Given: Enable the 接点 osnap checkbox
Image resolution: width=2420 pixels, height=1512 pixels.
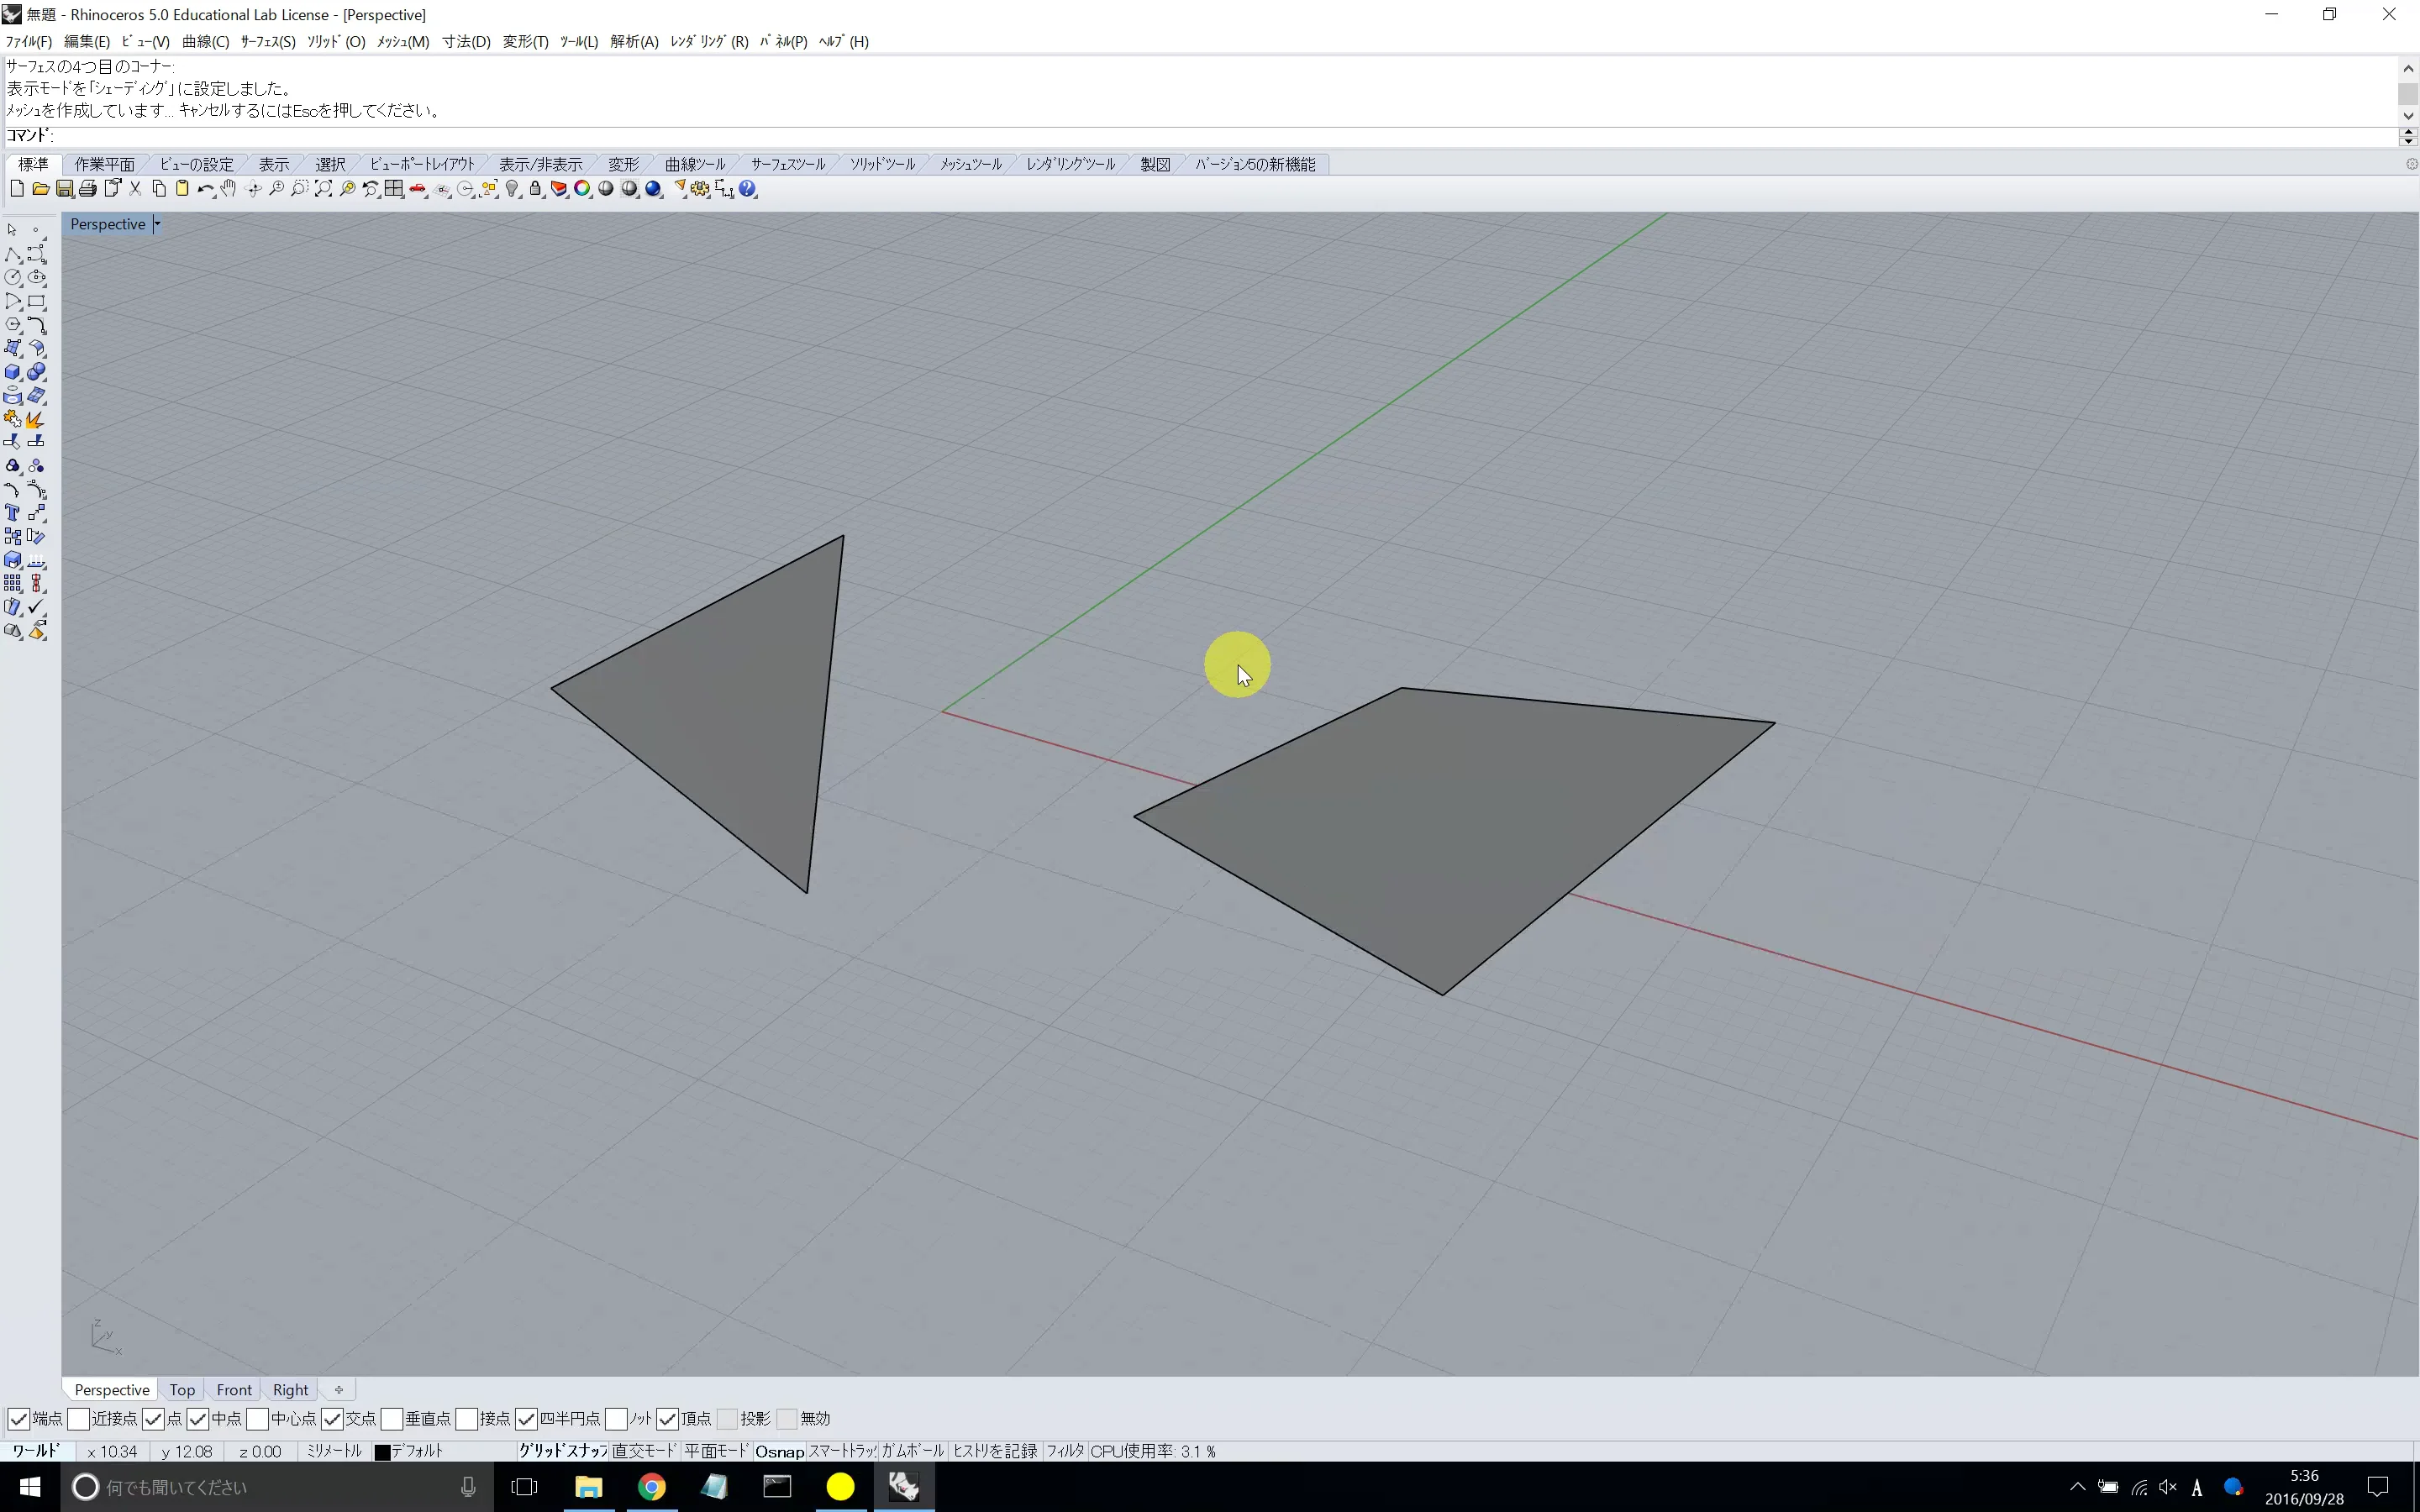Looking at the screenshot, I should coord(466,1418).
